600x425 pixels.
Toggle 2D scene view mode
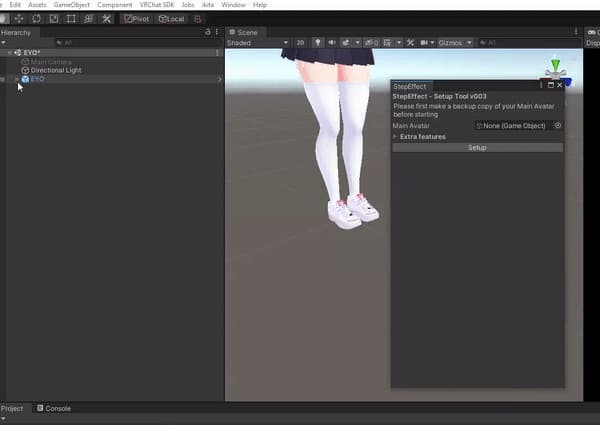tap(300, 43)
